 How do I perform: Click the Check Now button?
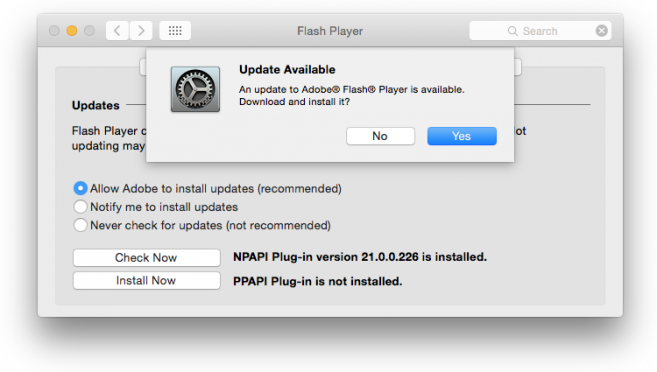coord(146,258)
